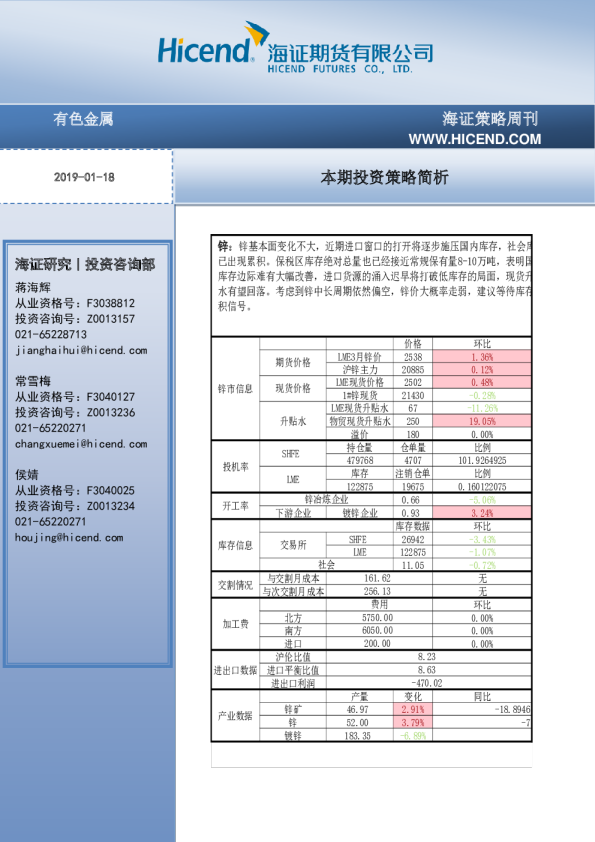Click the consulting number Z0013236 line
Image resolution: width=595 pixels, height=842 pixels.
pos(75,412)
